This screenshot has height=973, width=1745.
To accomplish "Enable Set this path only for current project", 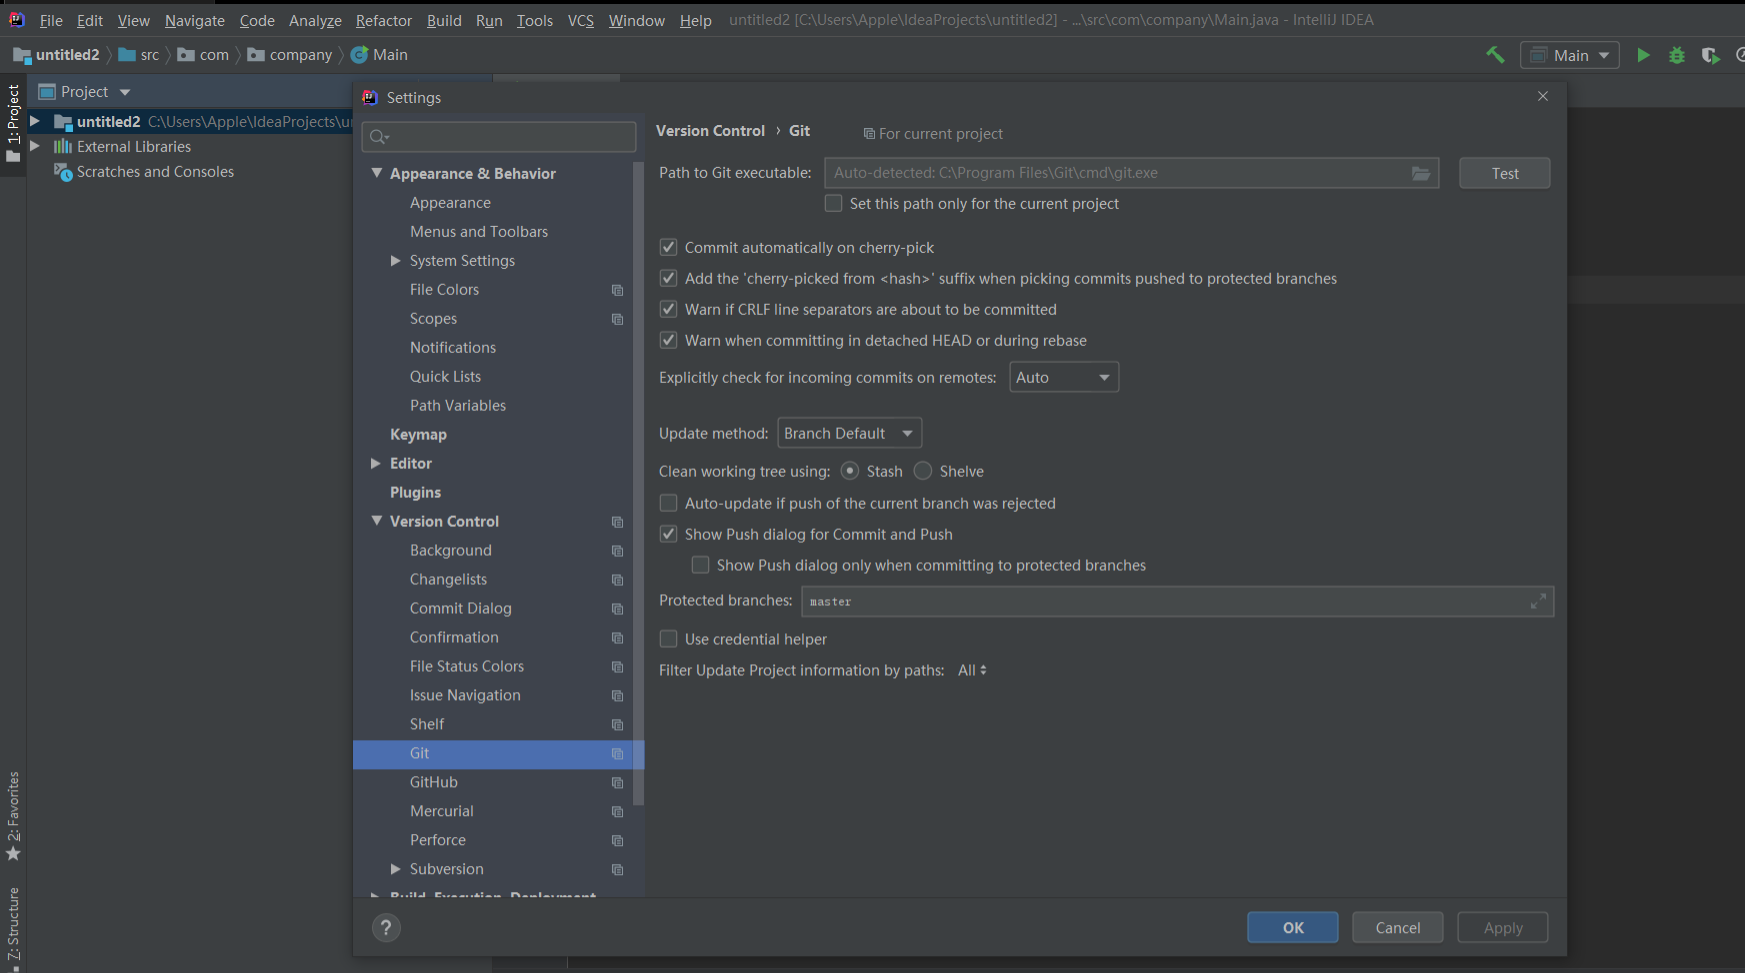I will pos(833,203).
